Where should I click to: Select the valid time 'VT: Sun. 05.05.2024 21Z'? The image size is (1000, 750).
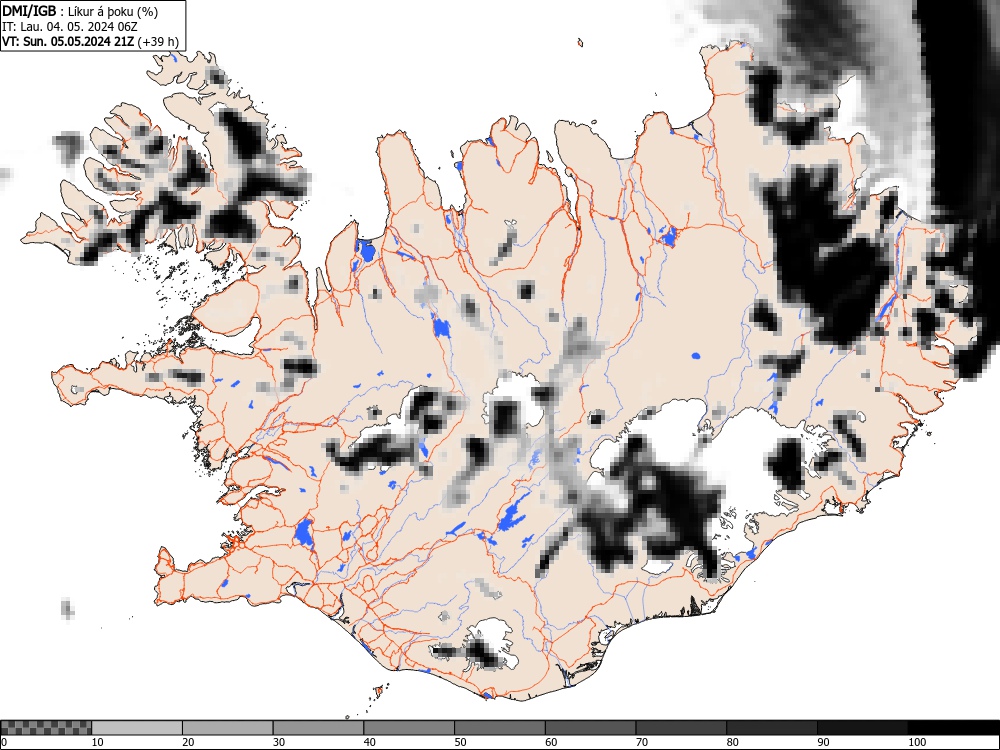click(68, 41)
